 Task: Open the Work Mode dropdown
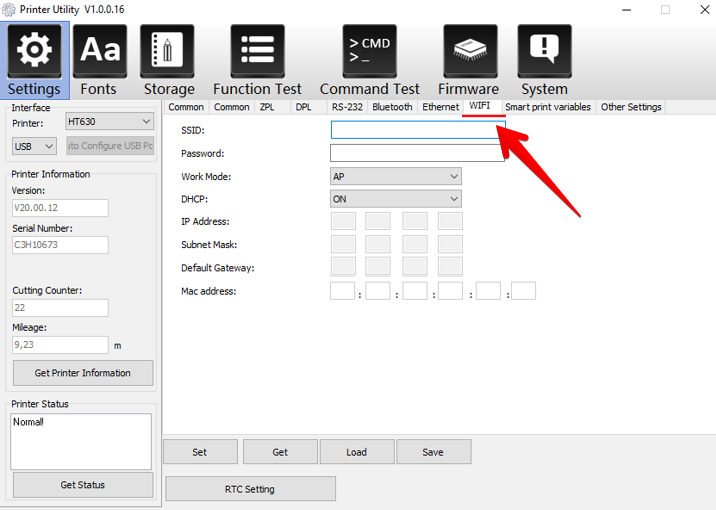(395, 176)
